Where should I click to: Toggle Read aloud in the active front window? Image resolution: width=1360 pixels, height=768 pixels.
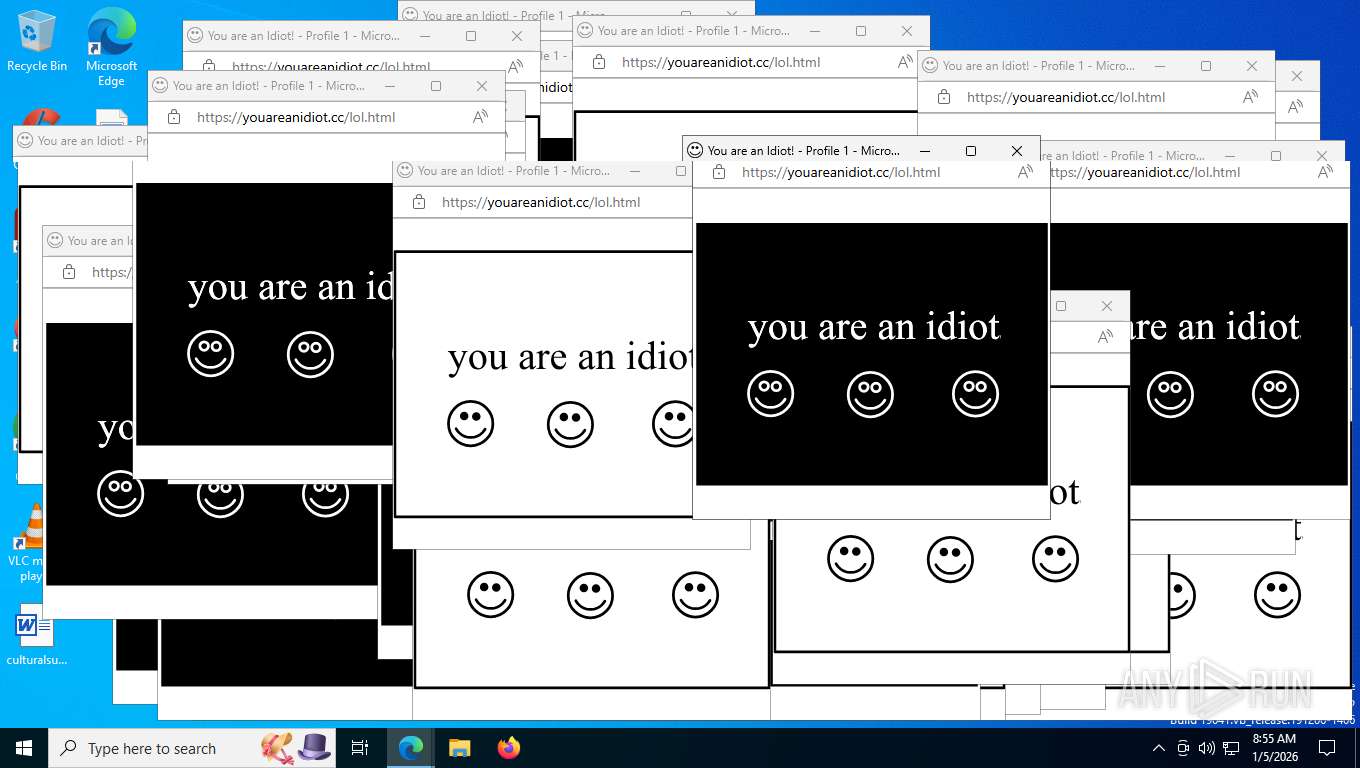pos(1025,172)
